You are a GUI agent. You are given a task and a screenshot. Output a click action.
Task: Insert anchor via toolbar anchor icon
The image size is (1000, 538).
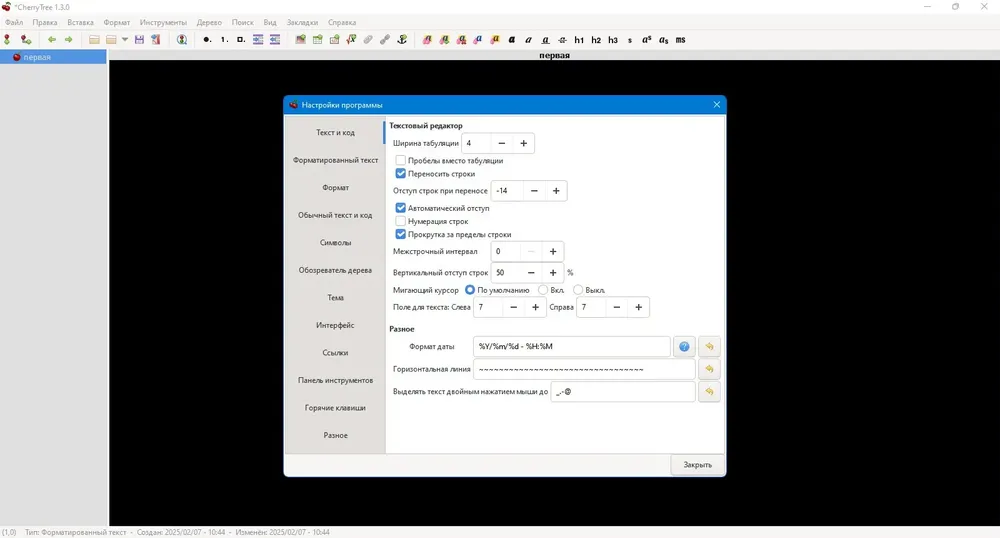pos(402,40)
